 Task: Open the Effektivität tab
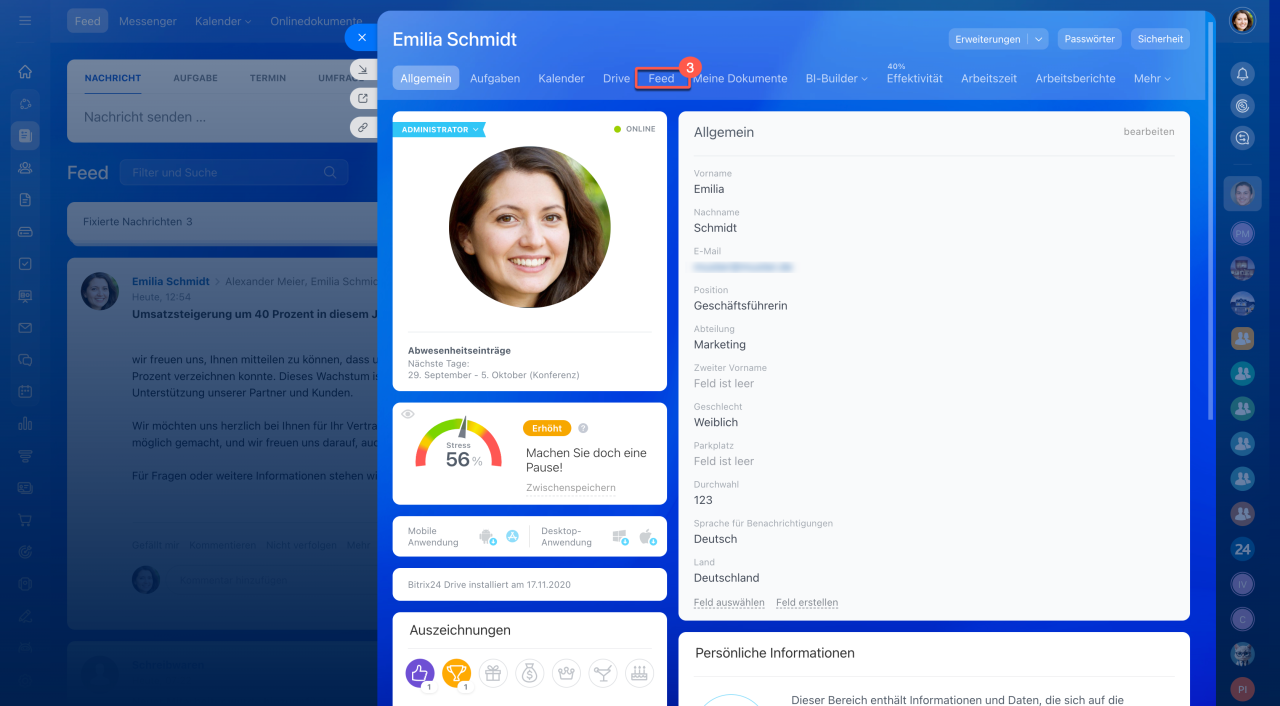pyautogui.click(x=914, y=78)
